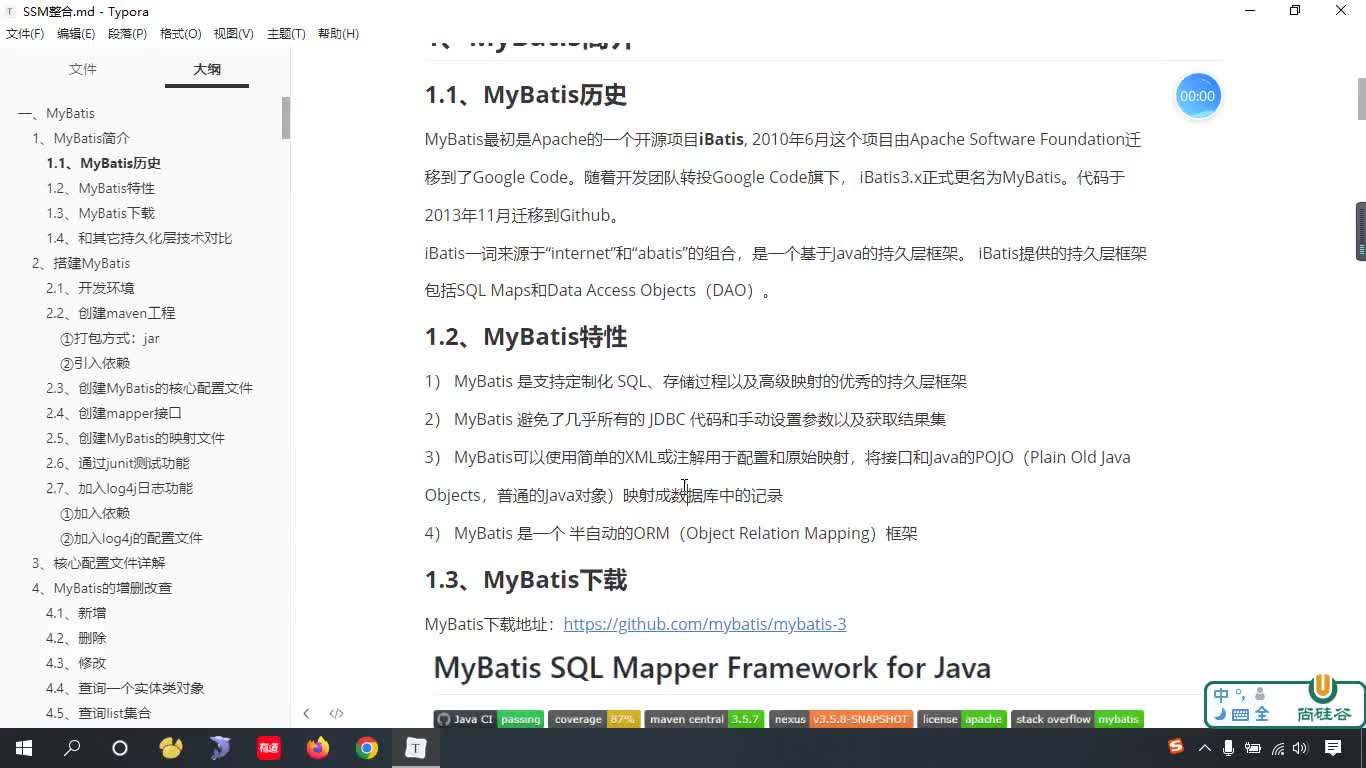Viewport: 1366px width, 768px height.
Task: Open the yellow paw app on taskbar
Action: [x=171, y=748]
